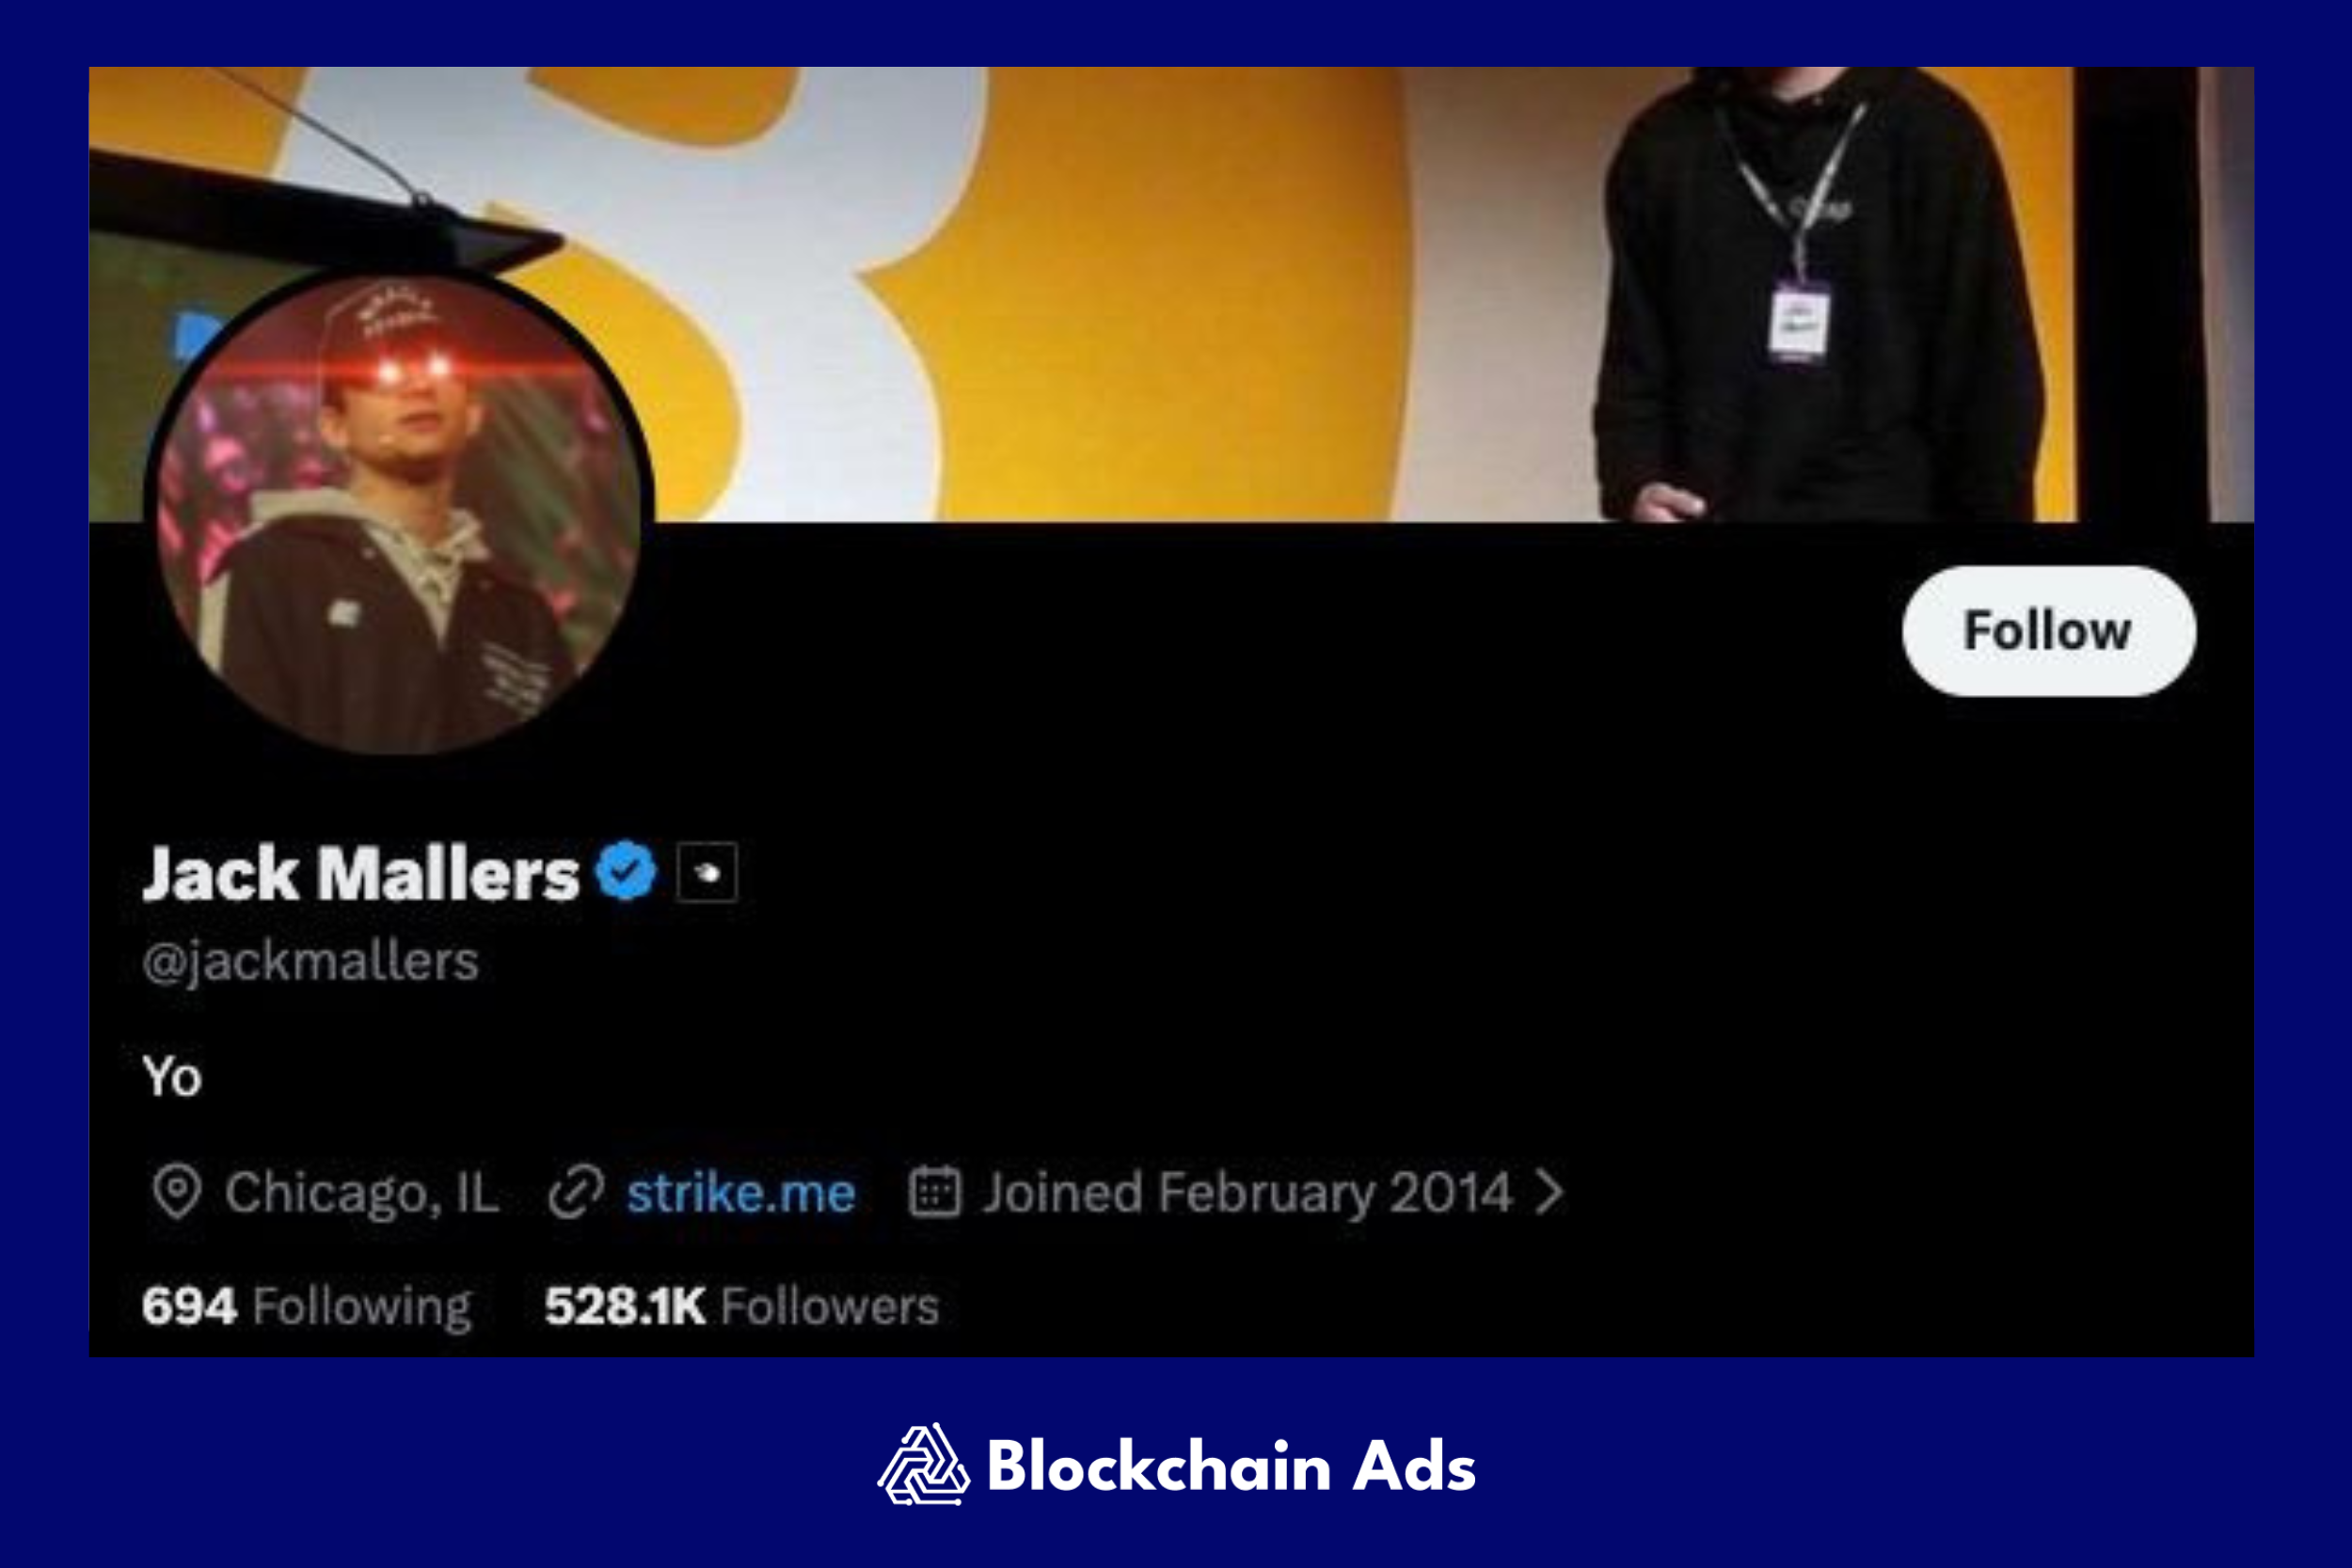Click the Jack Mallers display name
Viewport: 2352px width, 1568px height.
(361, 873)
